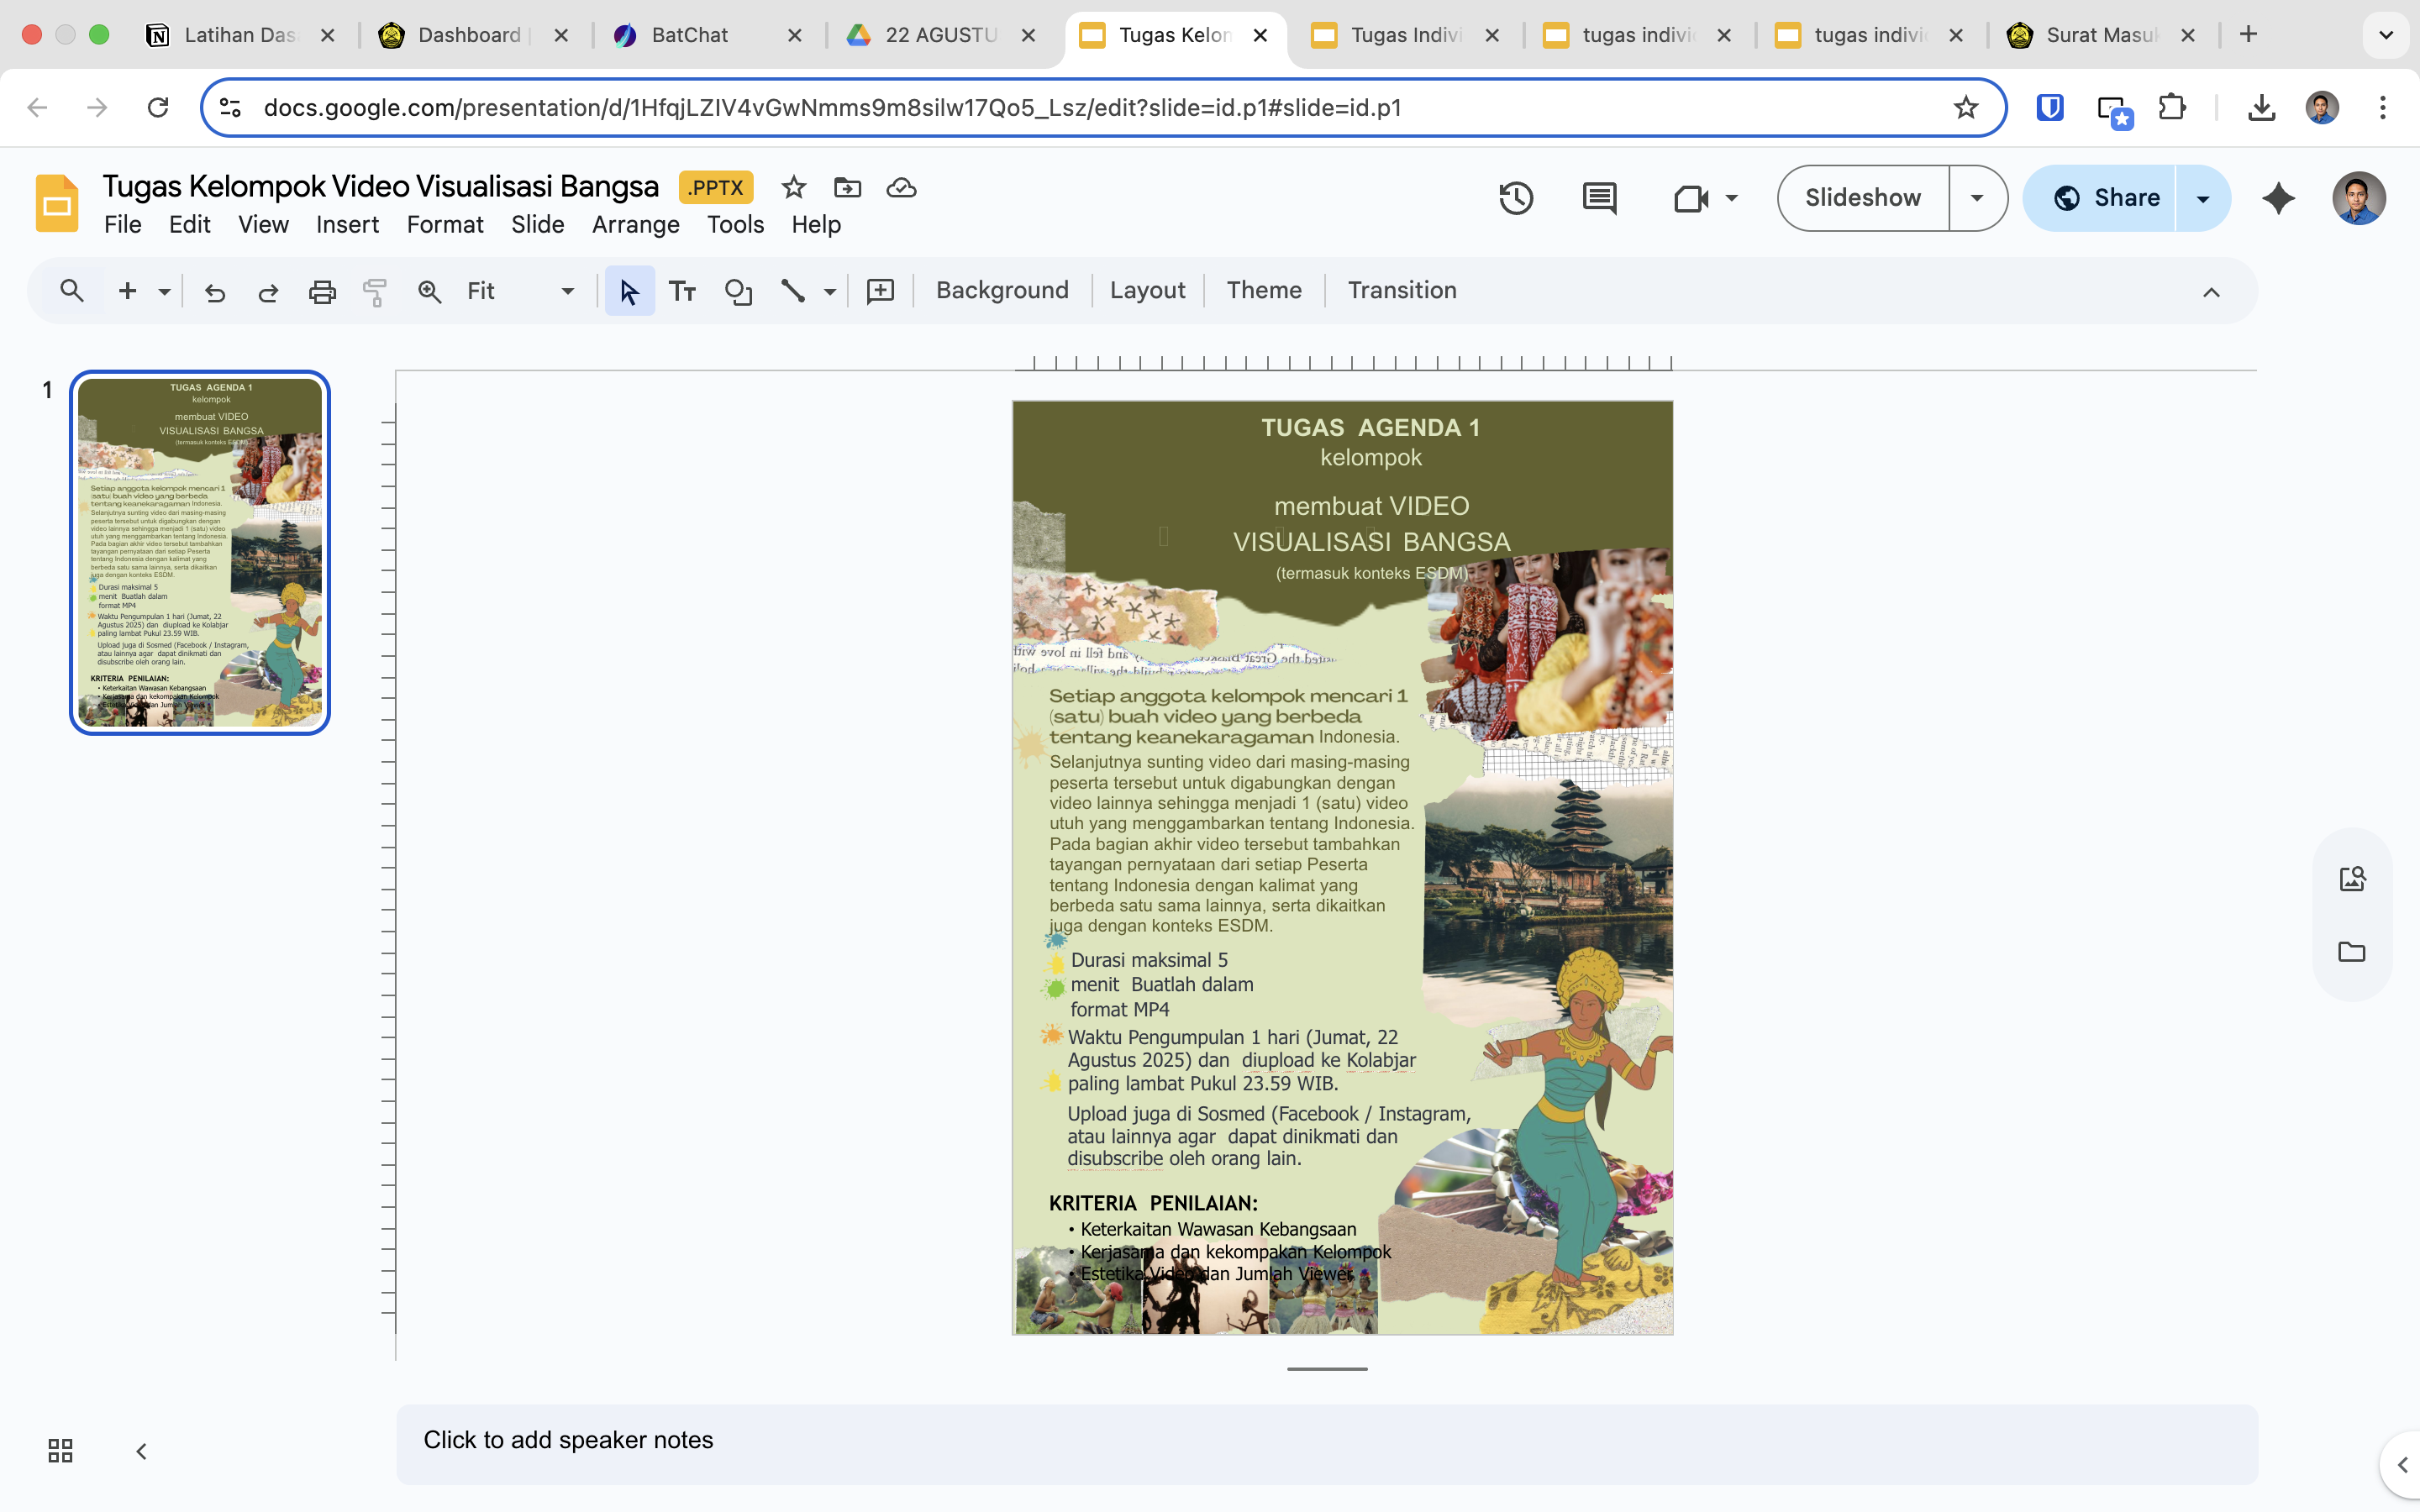This screenshot has width=2420, height=1512.
Task: Open the Arrange menu
Action: pos(635,225)
